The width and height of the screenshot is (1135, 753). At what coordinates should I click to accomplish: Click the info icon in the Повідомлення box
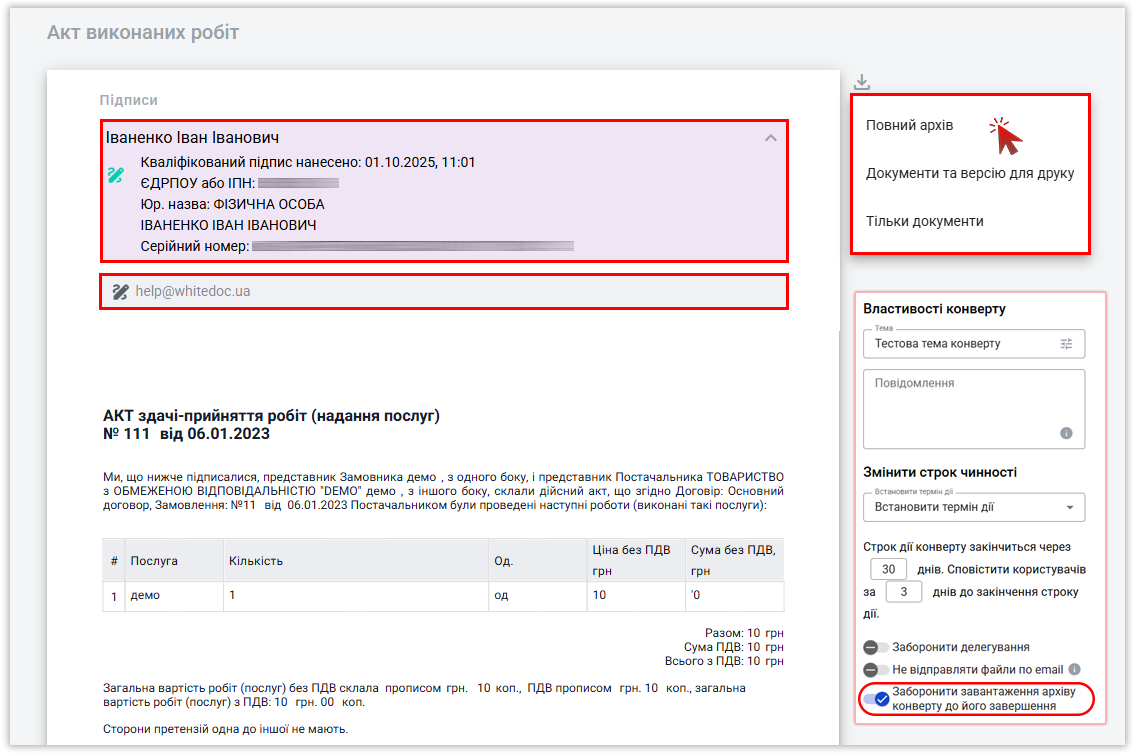tap(1066, 433)
